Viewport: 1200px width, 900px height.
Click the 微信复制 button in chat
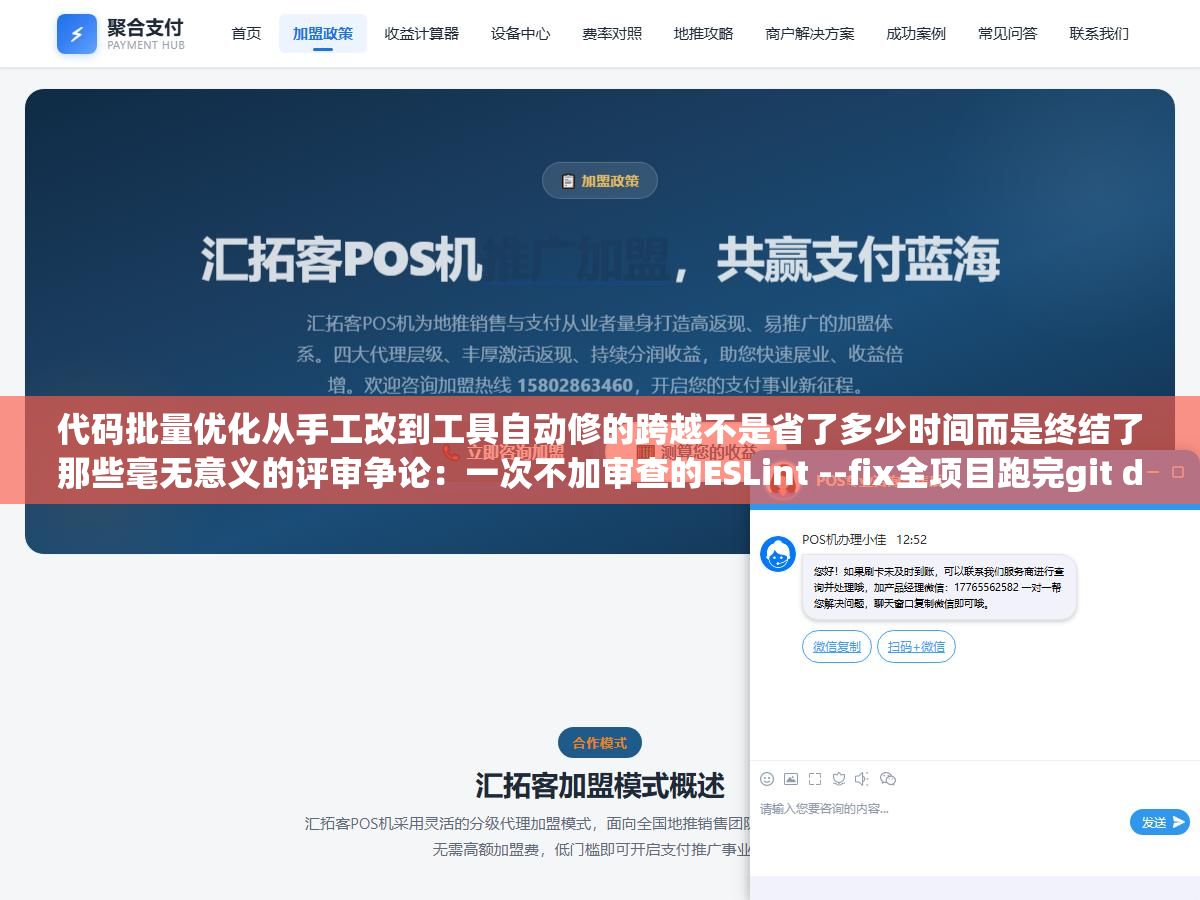tap(837, 647)
